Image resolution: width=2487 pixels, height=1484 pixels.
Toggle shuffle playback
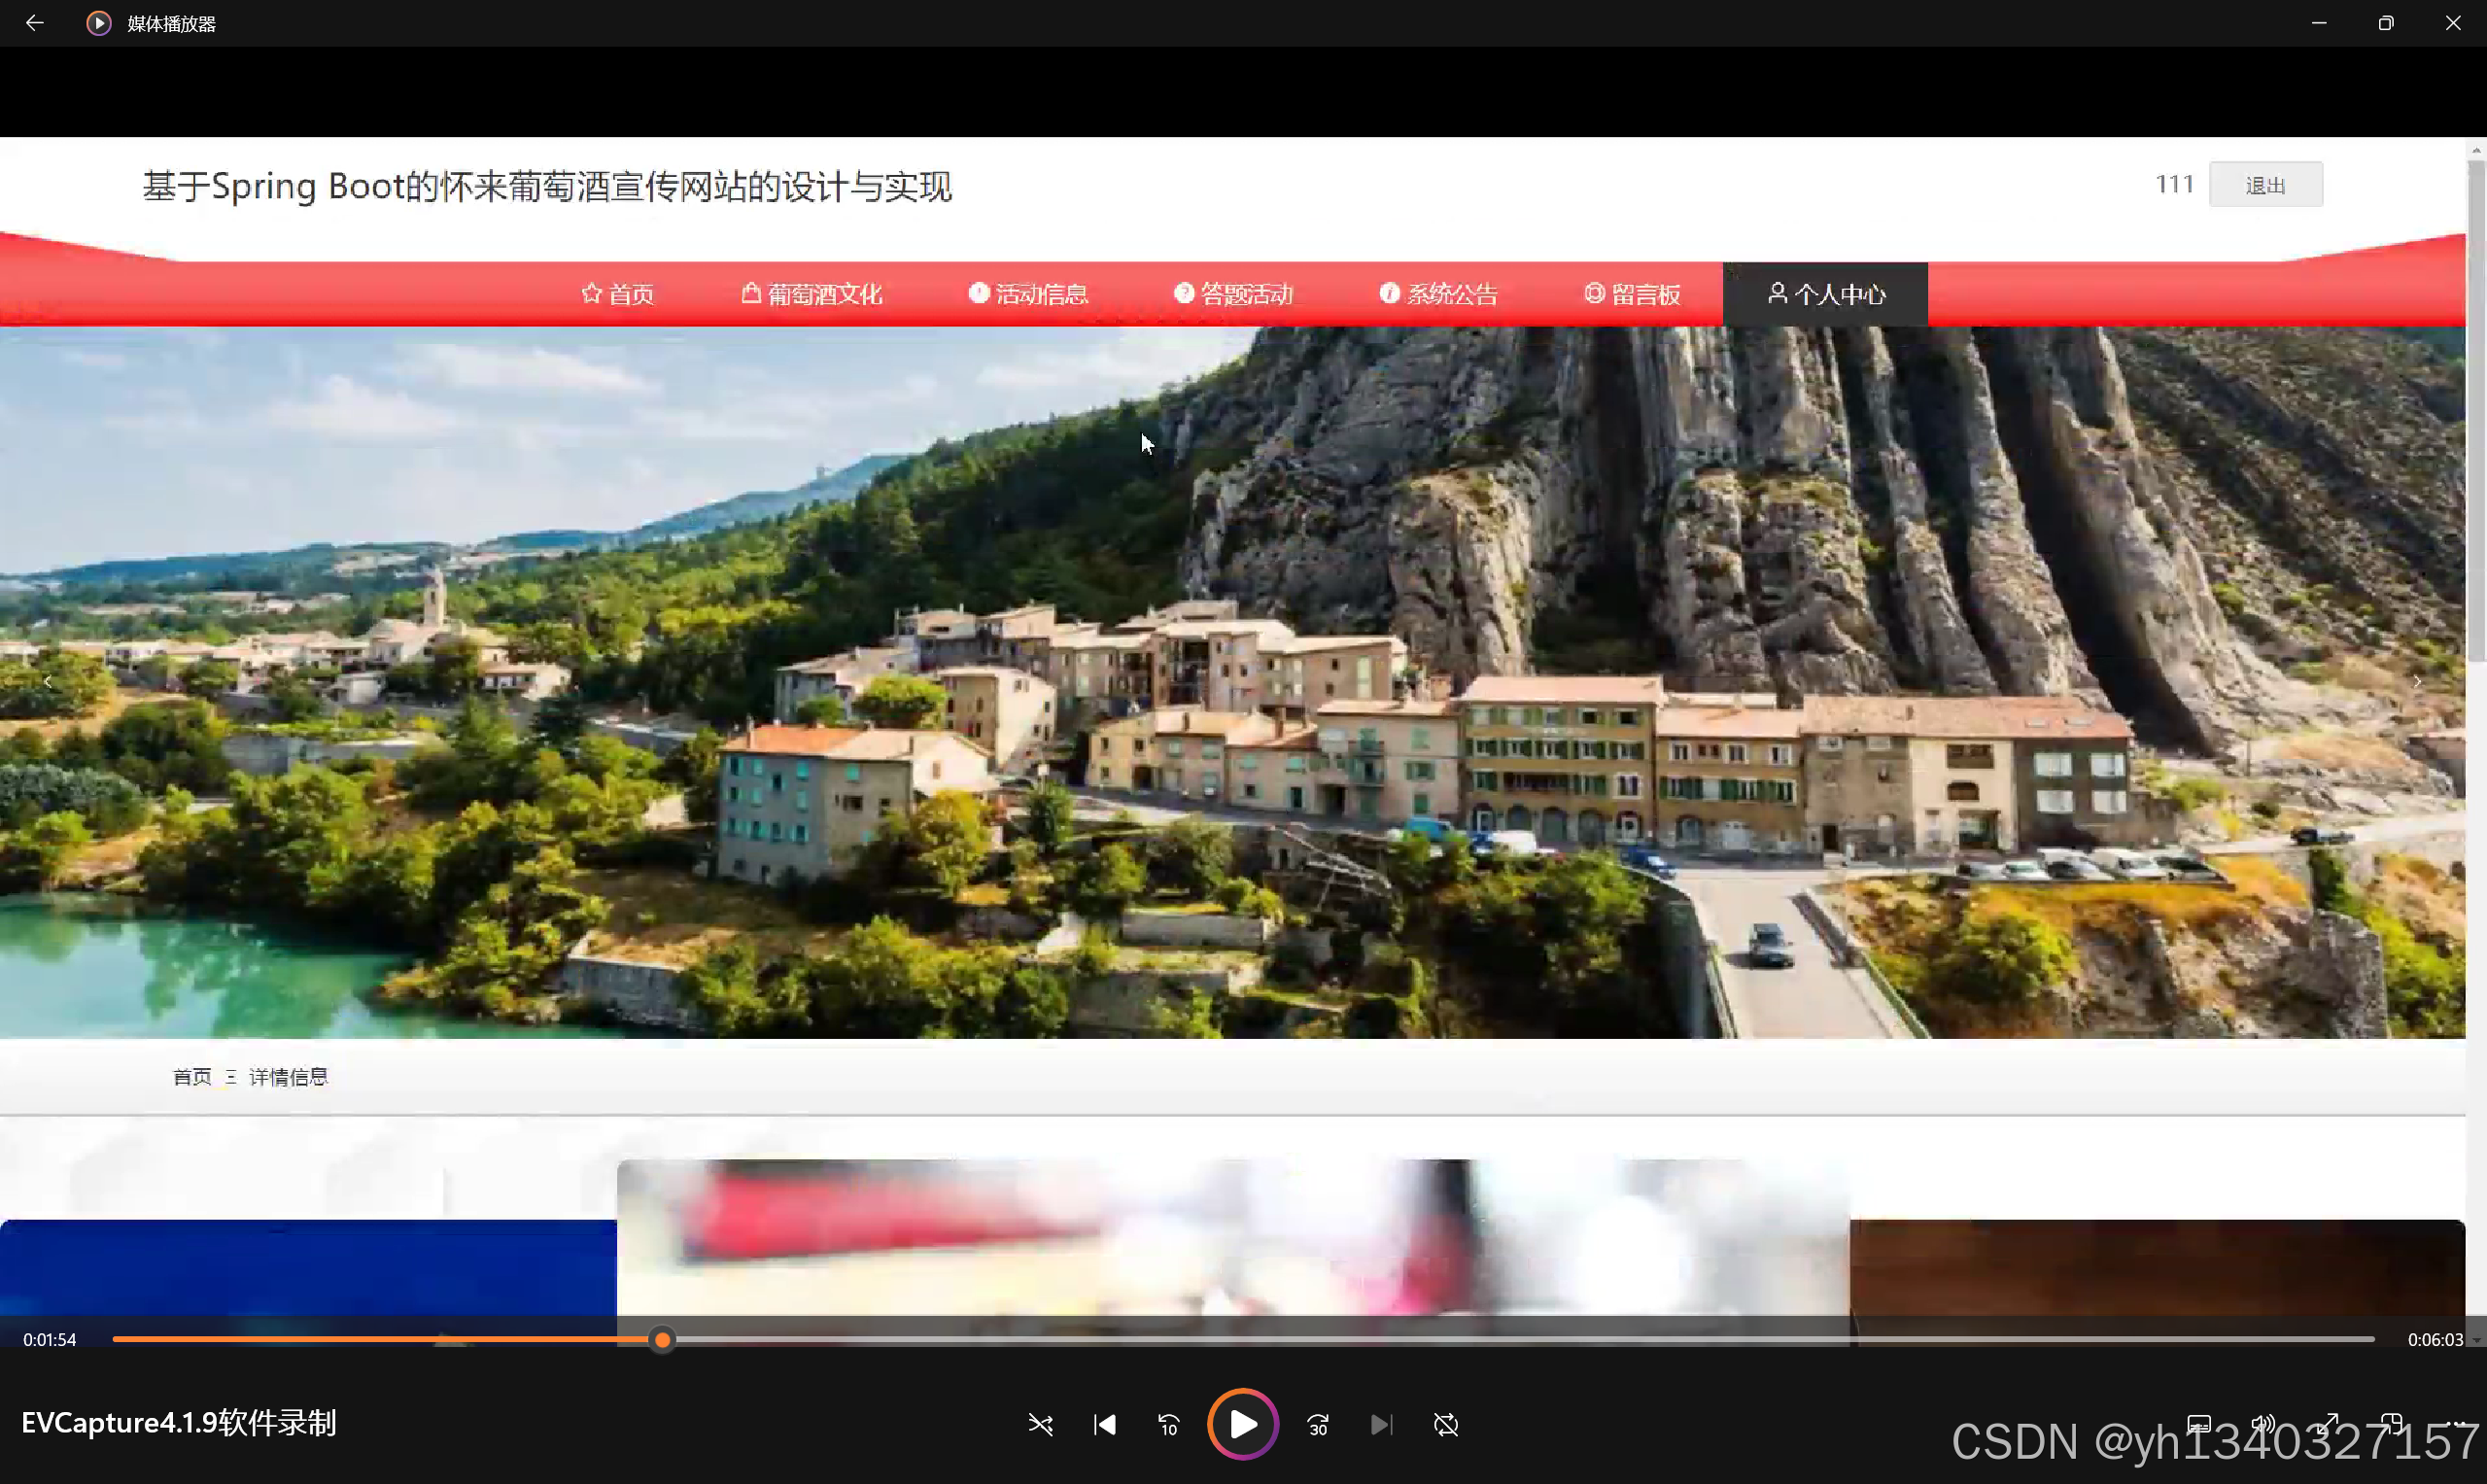(1040, 1424)
